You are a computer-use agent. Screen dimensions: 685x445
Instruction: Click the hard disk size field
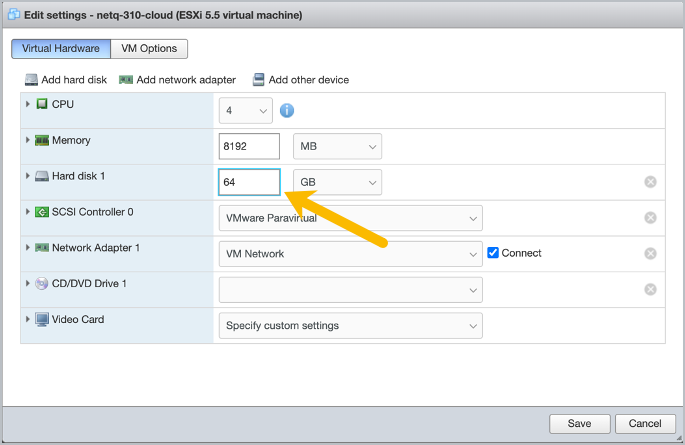click(249, 182)
